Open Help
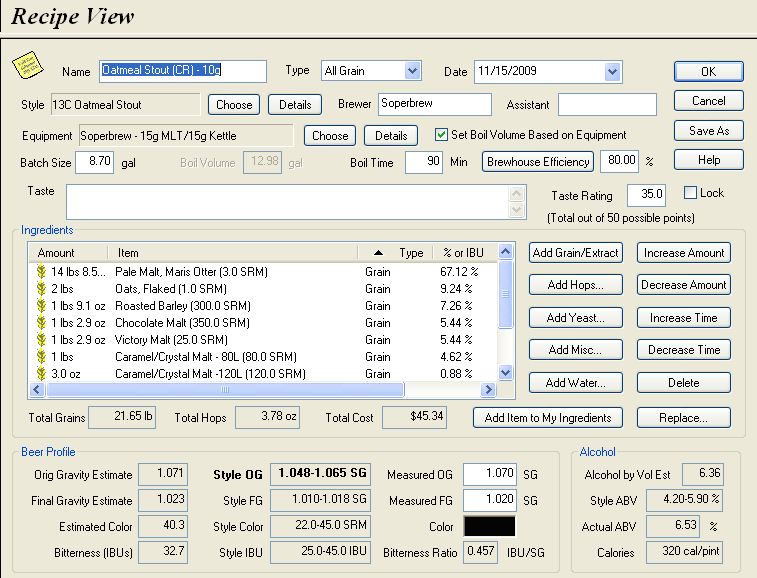The width and height of the screenshot is (757, 578). pos(708,160)
